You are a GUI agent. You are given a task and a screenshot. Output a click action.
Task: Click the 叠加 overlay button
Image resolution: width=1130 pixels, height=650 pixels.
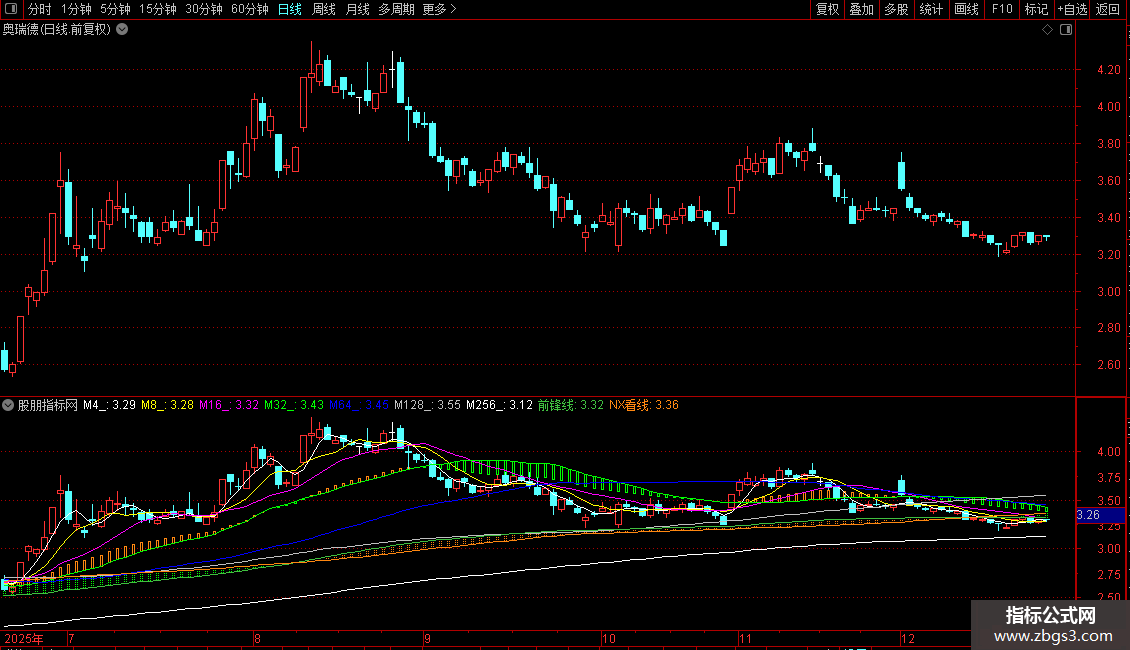pyautogui.click(x=861, y=9)
